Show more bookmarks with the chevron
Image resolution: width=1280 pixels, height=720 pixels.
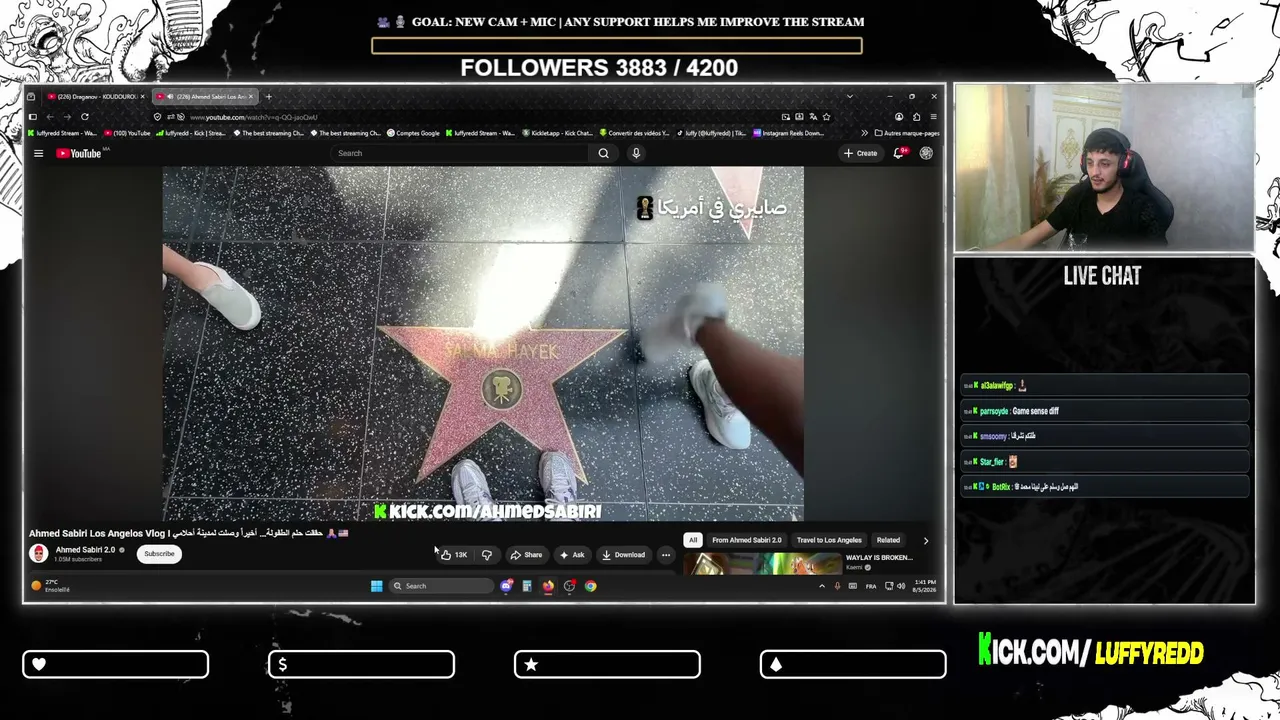click(864, 133)
